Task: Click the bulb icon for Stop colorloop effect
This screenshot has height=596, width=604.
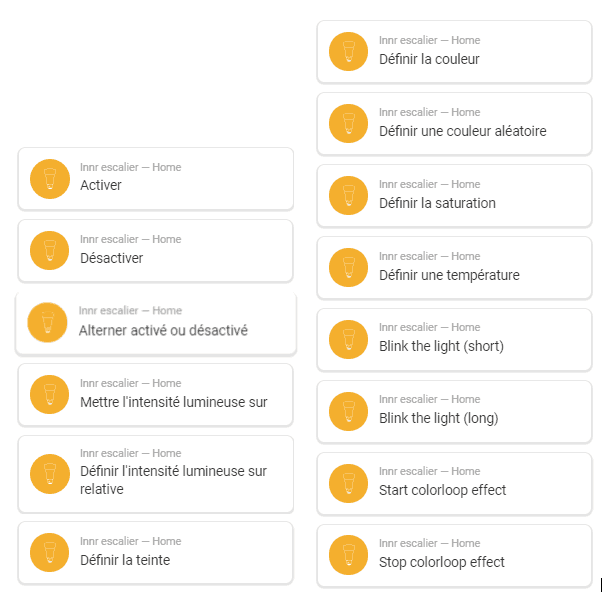Action: pyautogui.click(x=348, y=554)
